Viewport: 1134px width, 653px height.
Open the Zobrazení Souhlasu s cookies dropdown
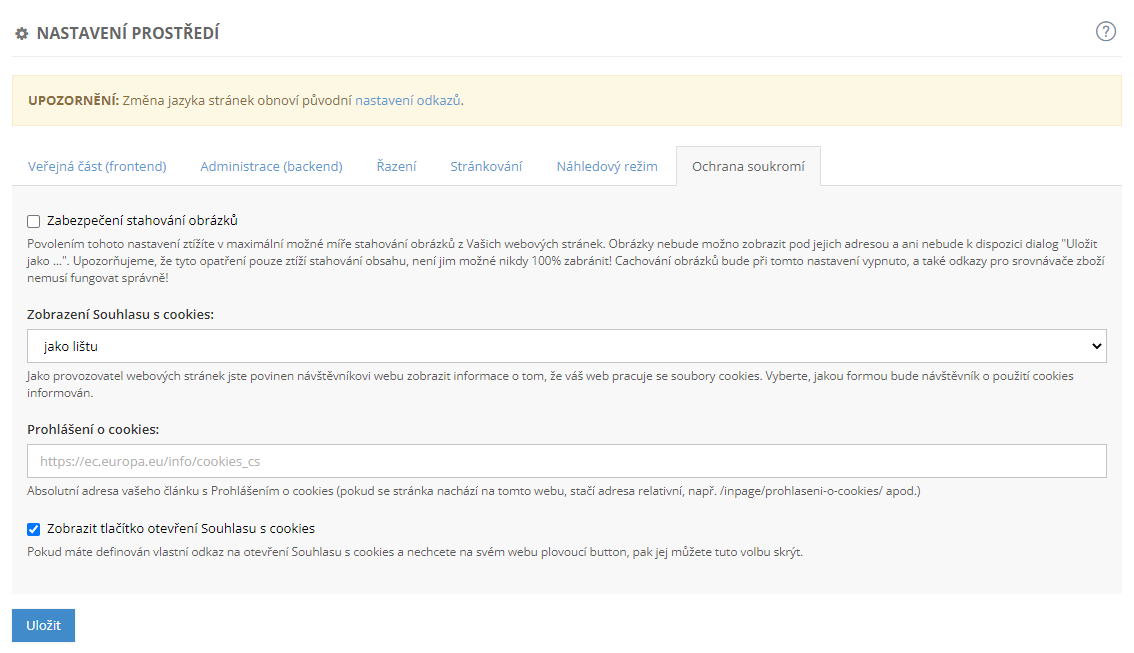[x=567, y=347]
